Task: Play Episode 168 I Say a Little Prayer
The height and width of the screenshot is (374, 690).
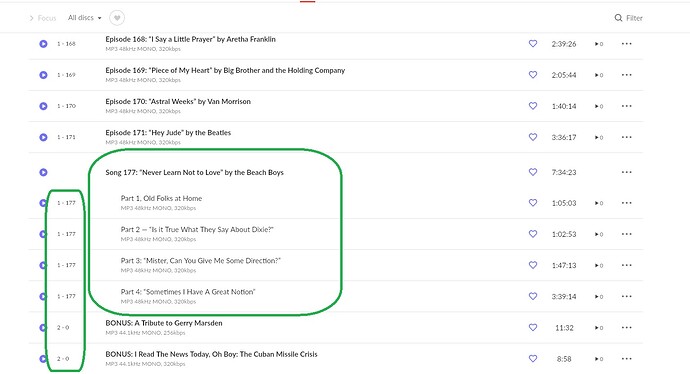Action: point(43,44)
